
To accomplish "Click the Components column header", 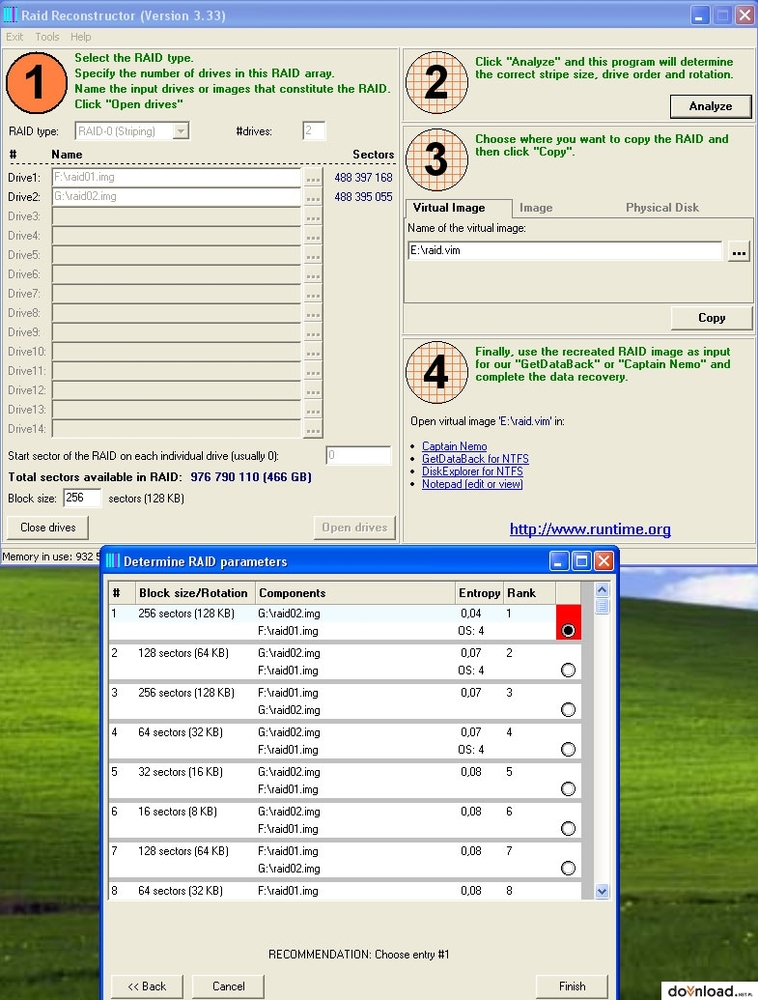I will tap(355, 593).
